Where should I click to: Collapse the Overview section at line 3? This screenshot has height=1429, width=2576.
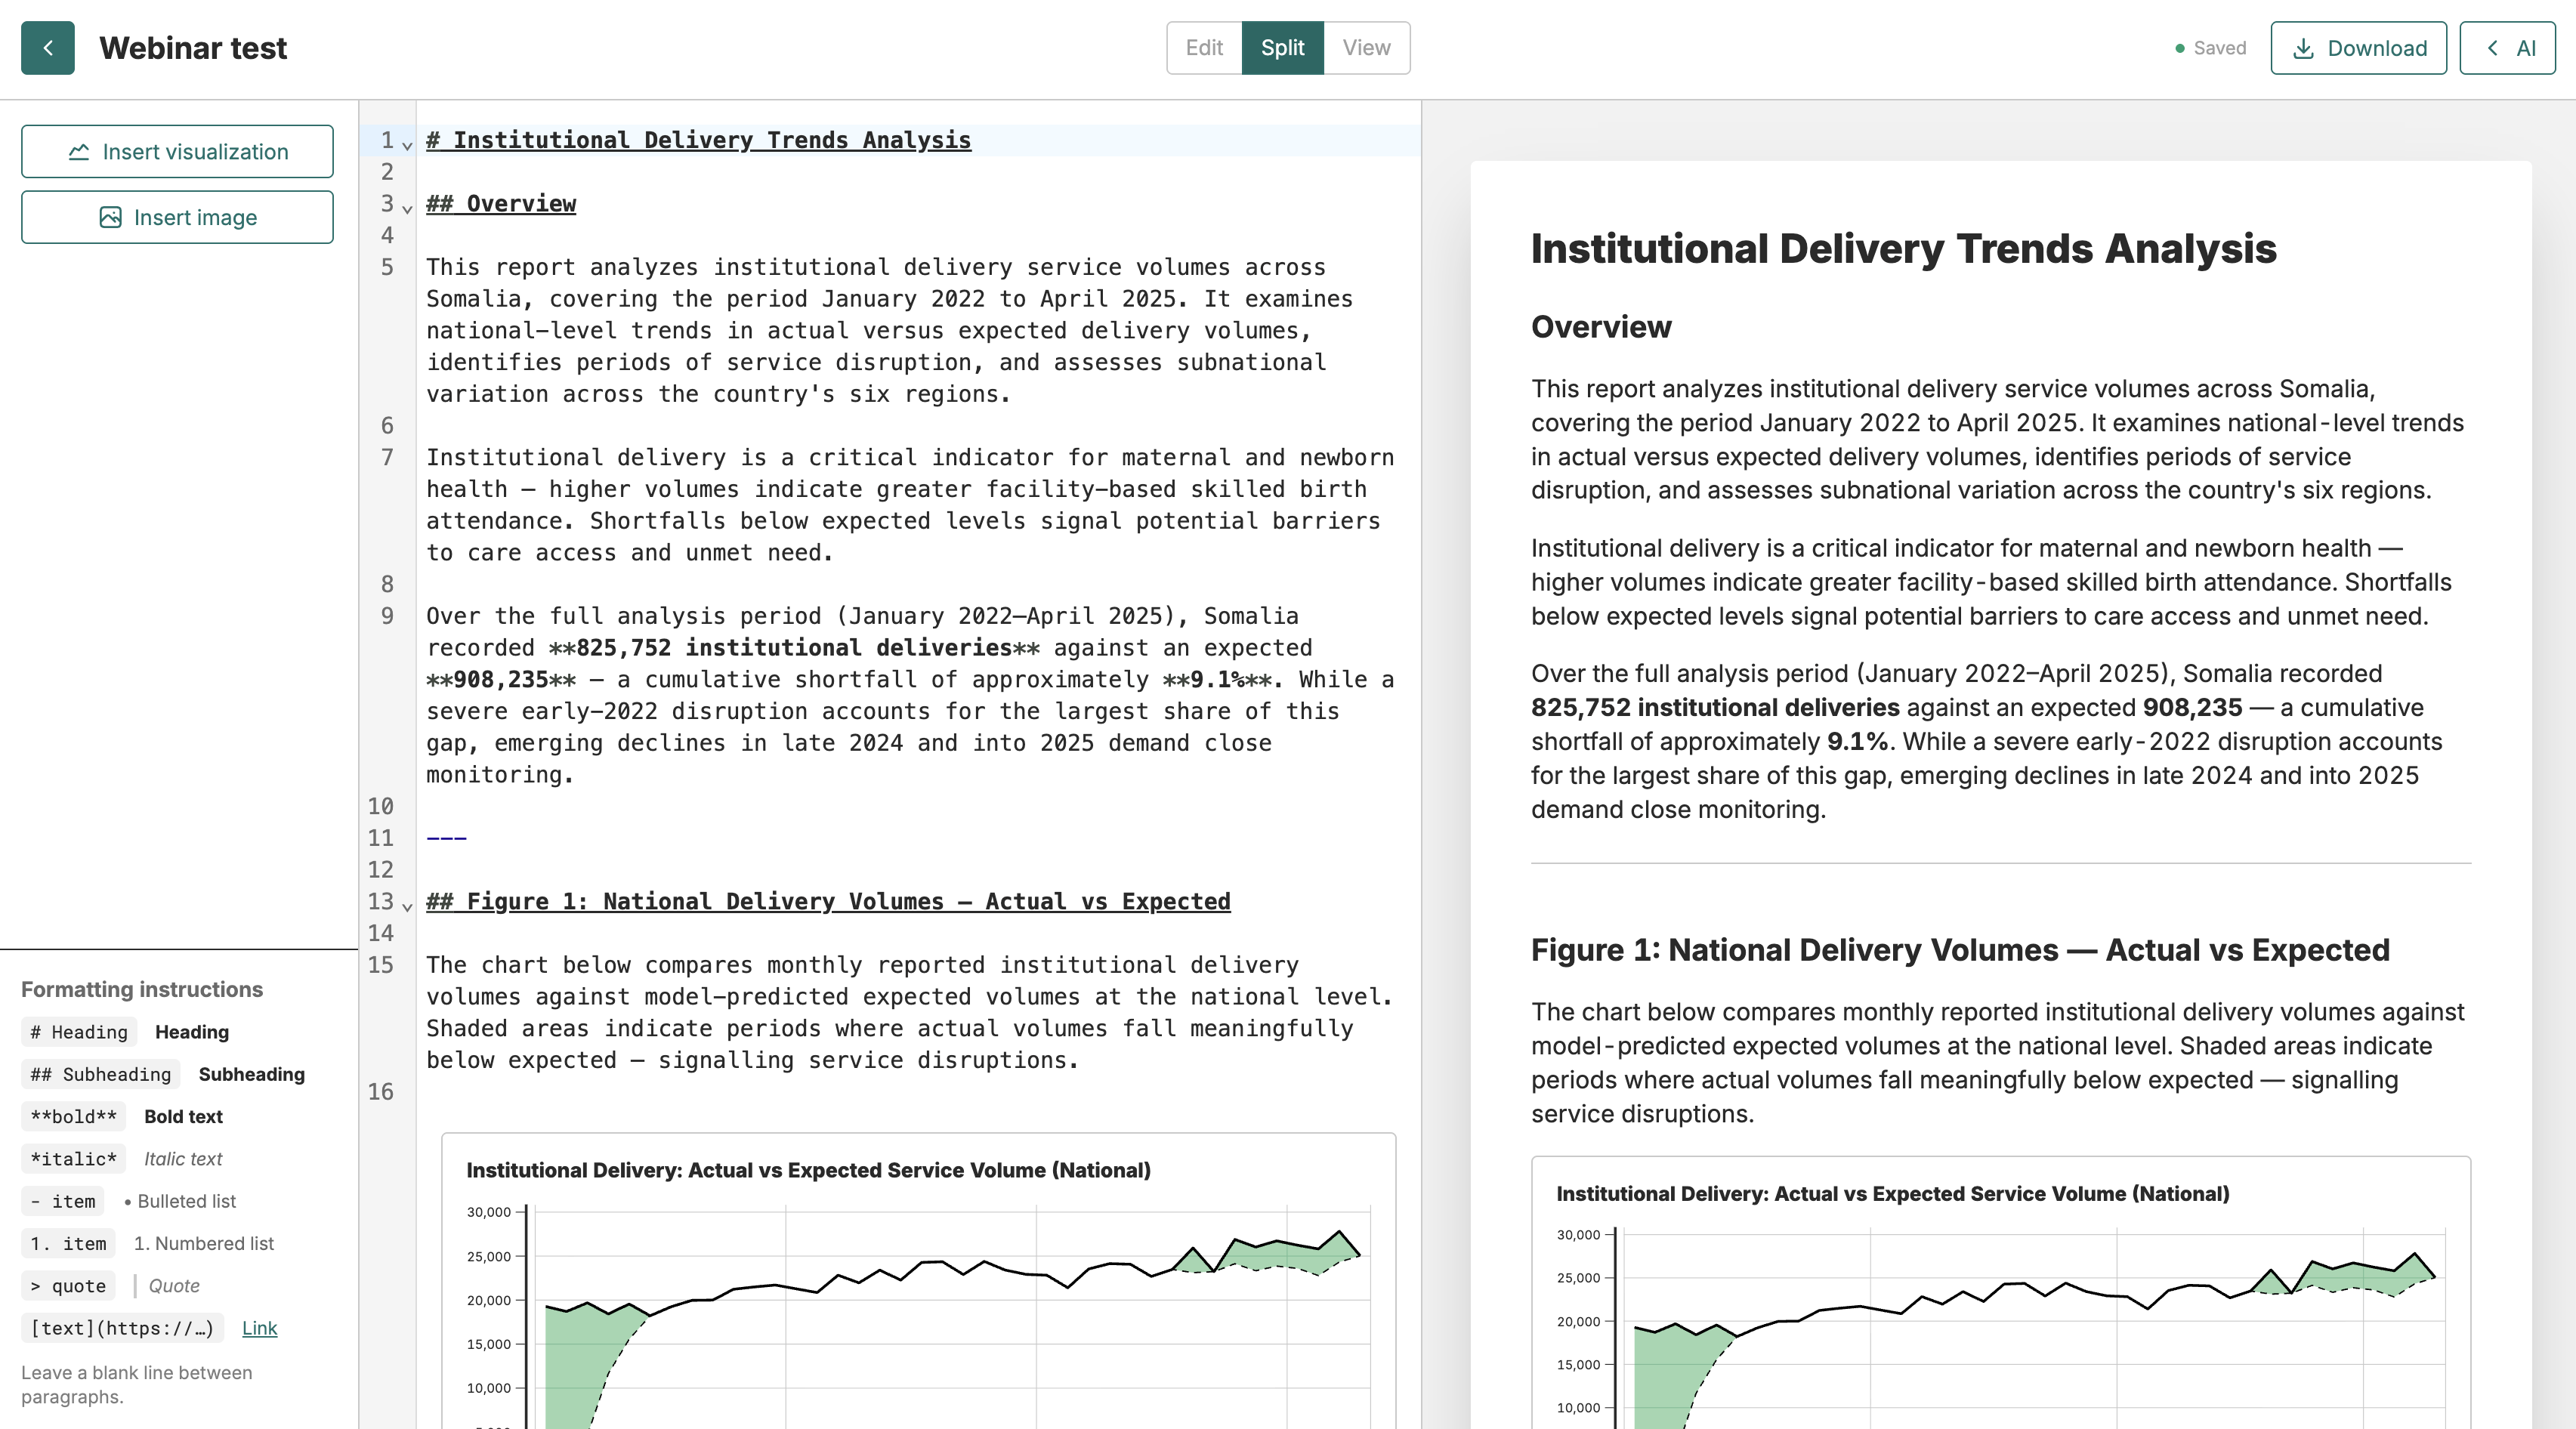(x=407, y=208)
